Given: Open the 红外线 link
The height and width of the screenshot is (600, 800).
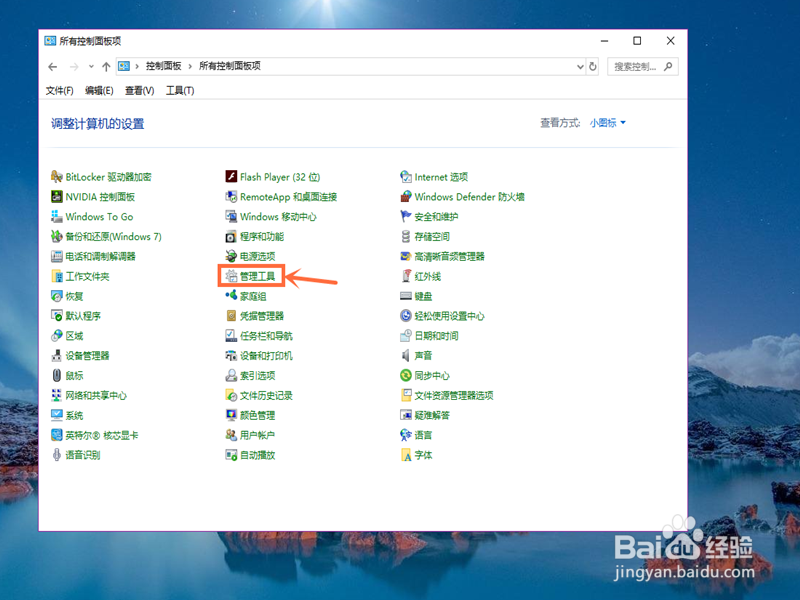Looking at the screenshot, I should (x=428, y=276).
